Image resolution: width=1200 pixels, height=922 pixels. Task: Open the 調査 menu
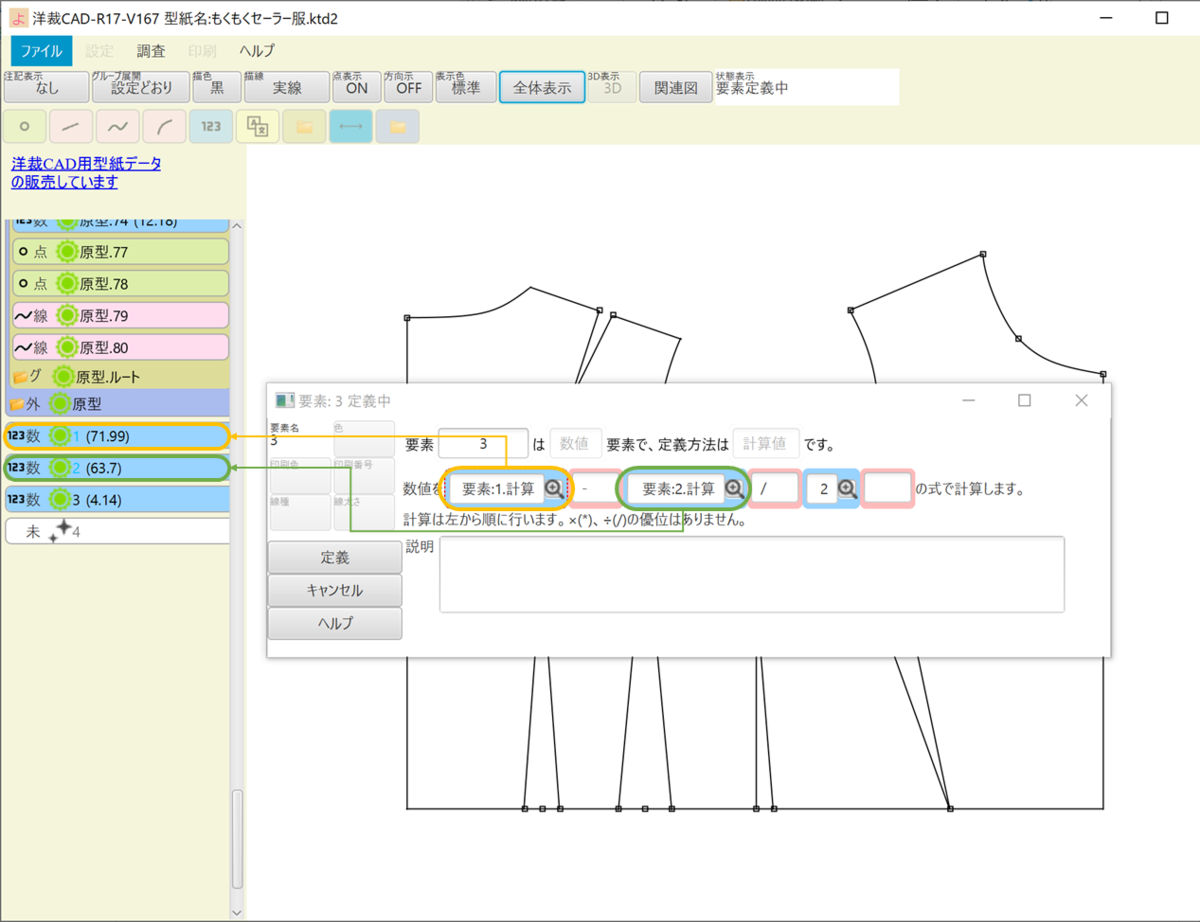coord(151,50)
